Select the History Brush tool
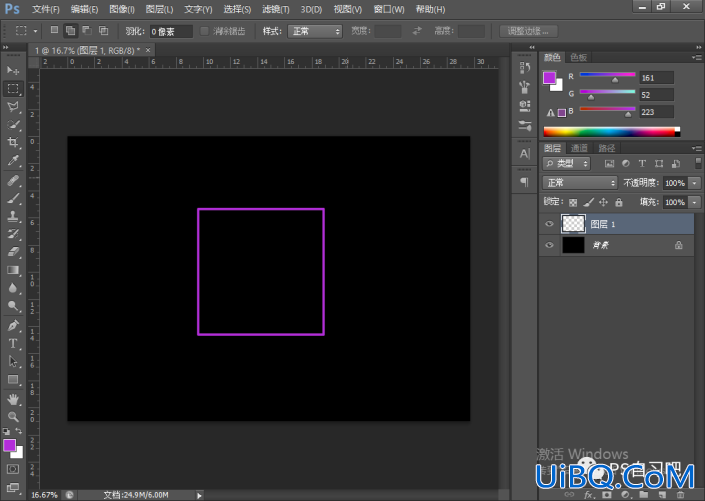Viewport: 705px width, 501px height. click(13, 234)
